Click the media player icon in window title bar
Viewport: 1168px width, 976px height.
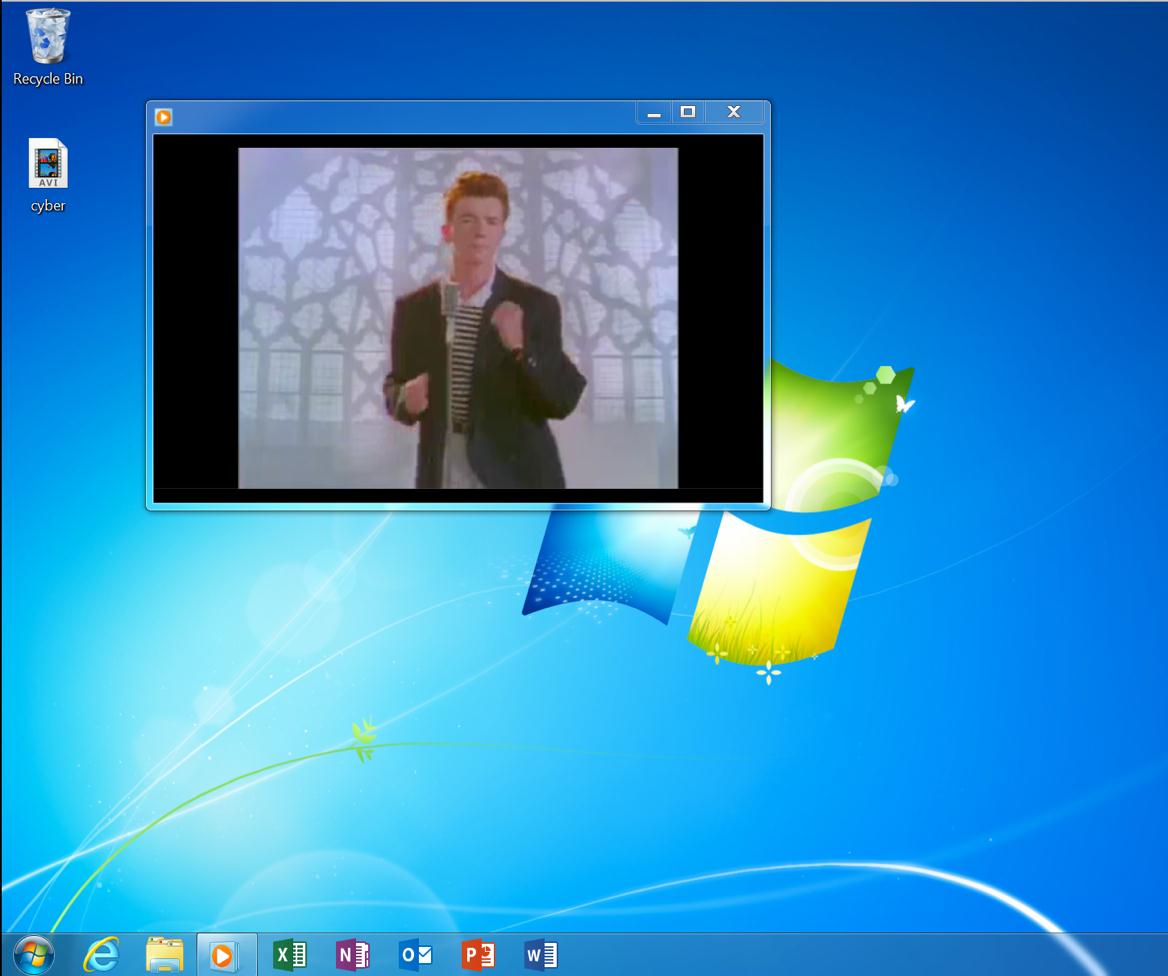[164, 117]
